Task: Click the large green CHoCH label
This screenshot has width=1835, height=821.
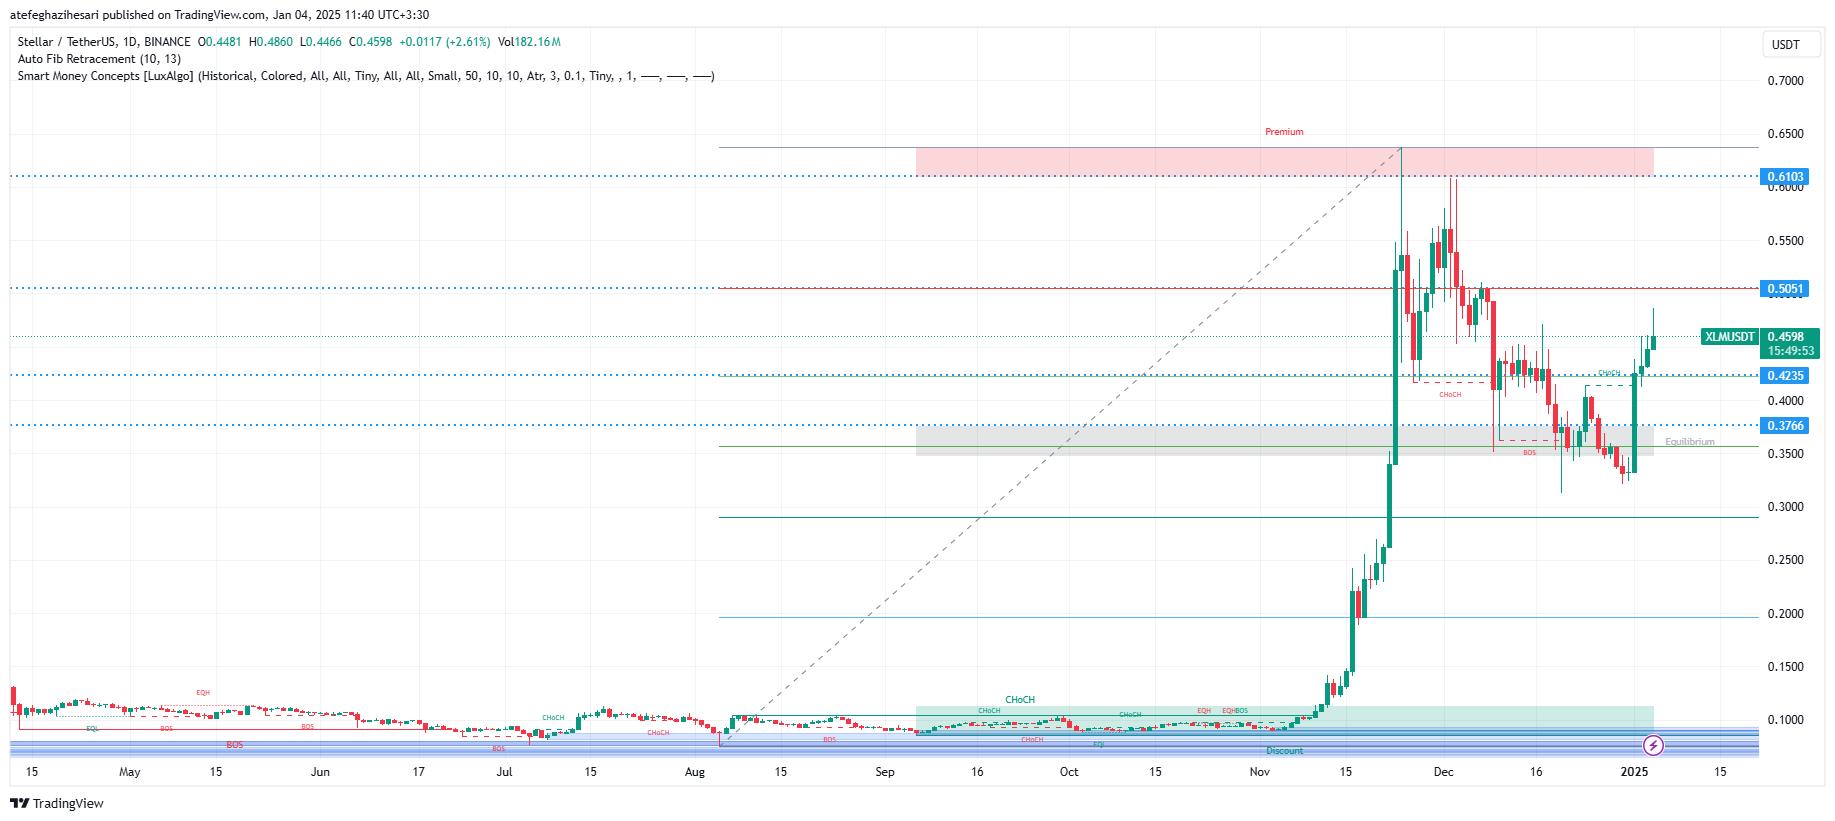Action: click(x=1020, y=700)
